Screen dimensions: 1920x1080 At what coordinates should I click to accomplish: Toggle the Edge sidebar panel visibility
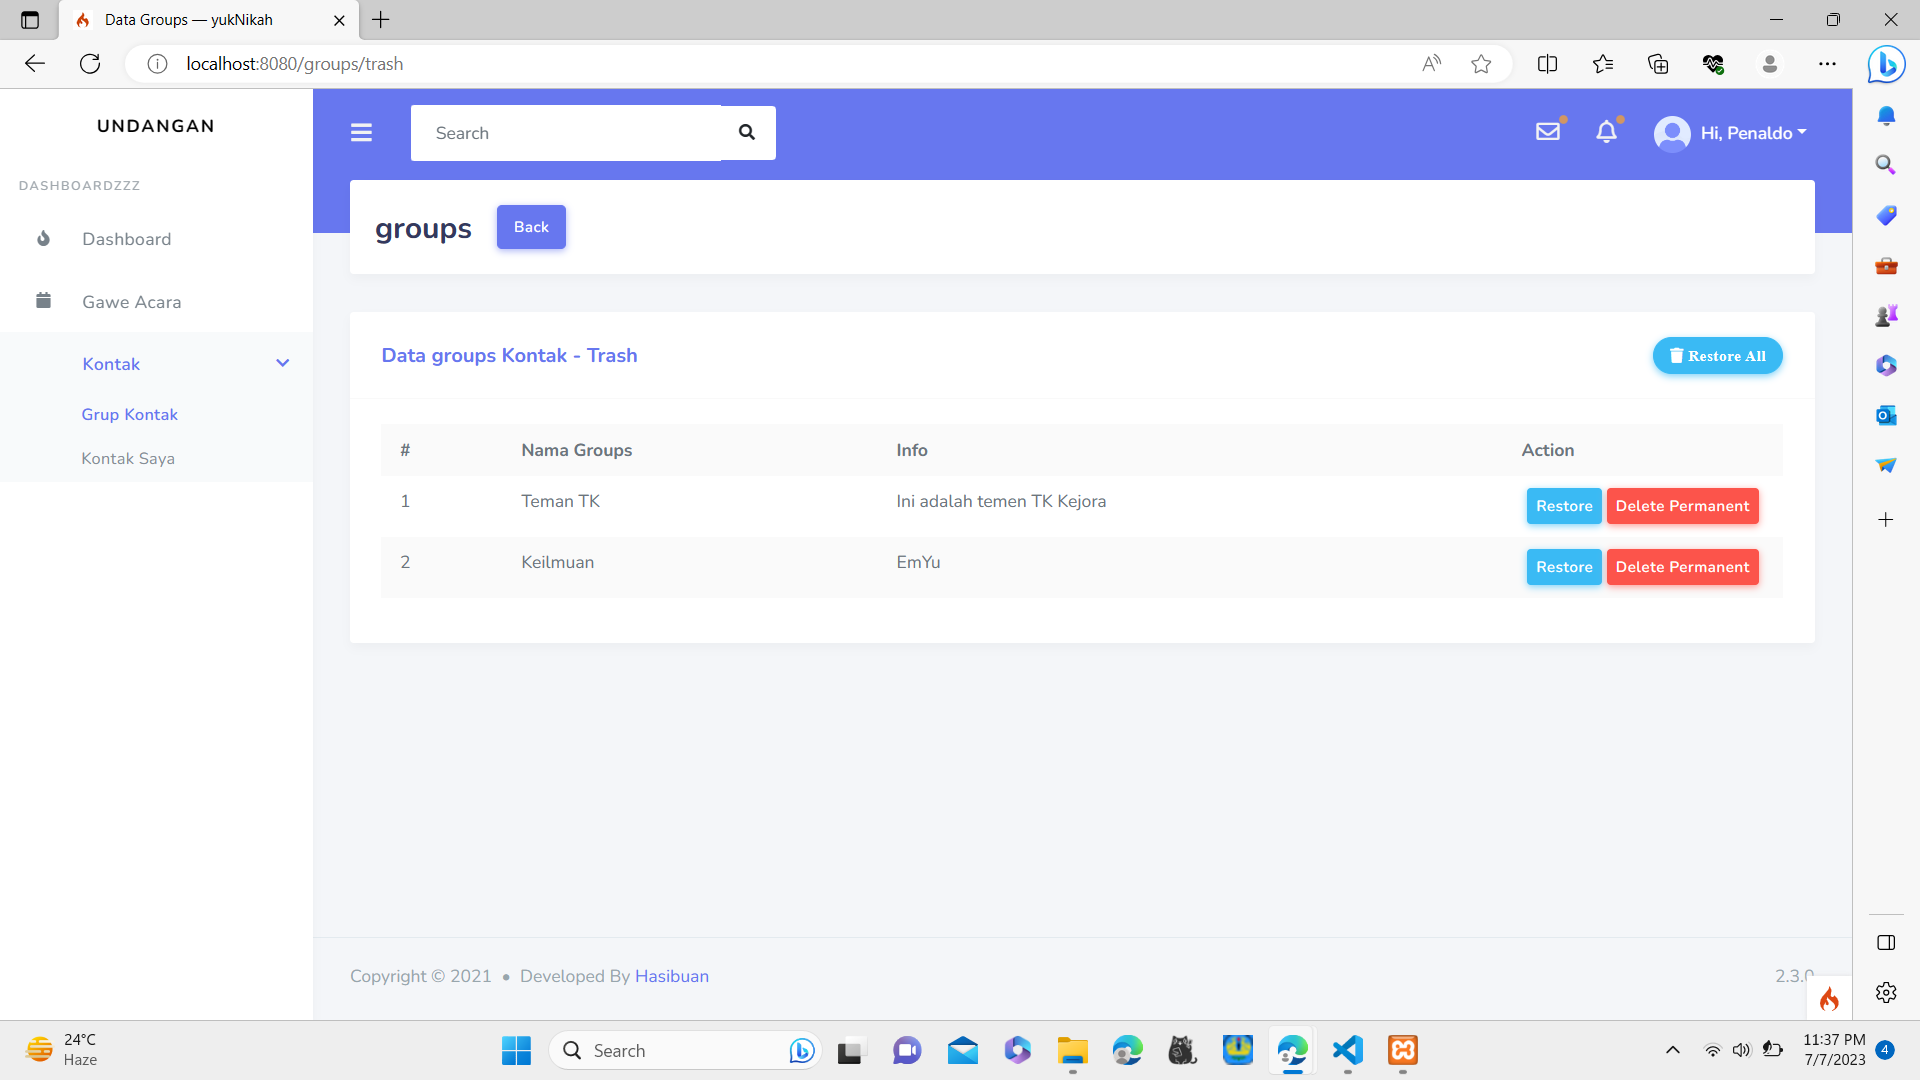pos(1886,942)
